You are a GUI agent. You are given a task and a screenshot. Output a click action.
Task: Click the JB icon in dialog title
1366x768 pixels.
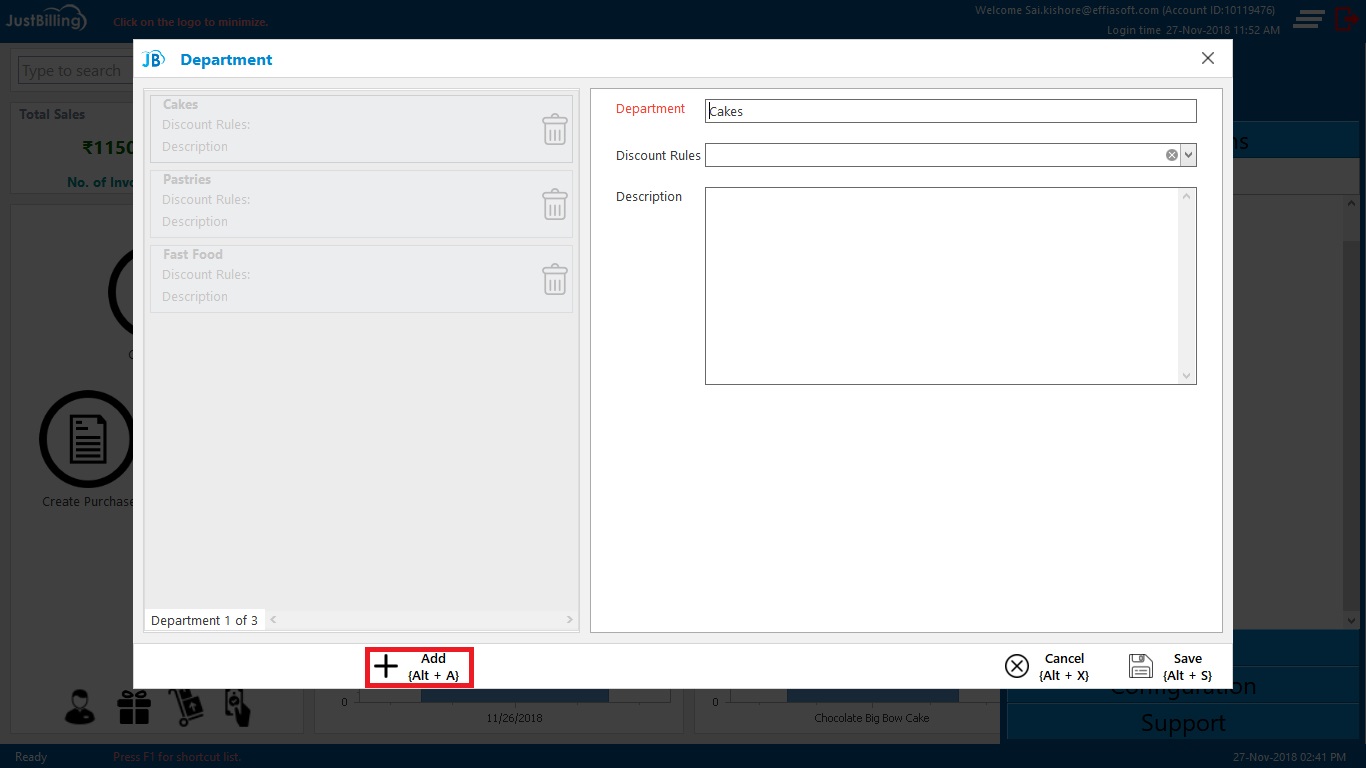click(x=153, y=59)
